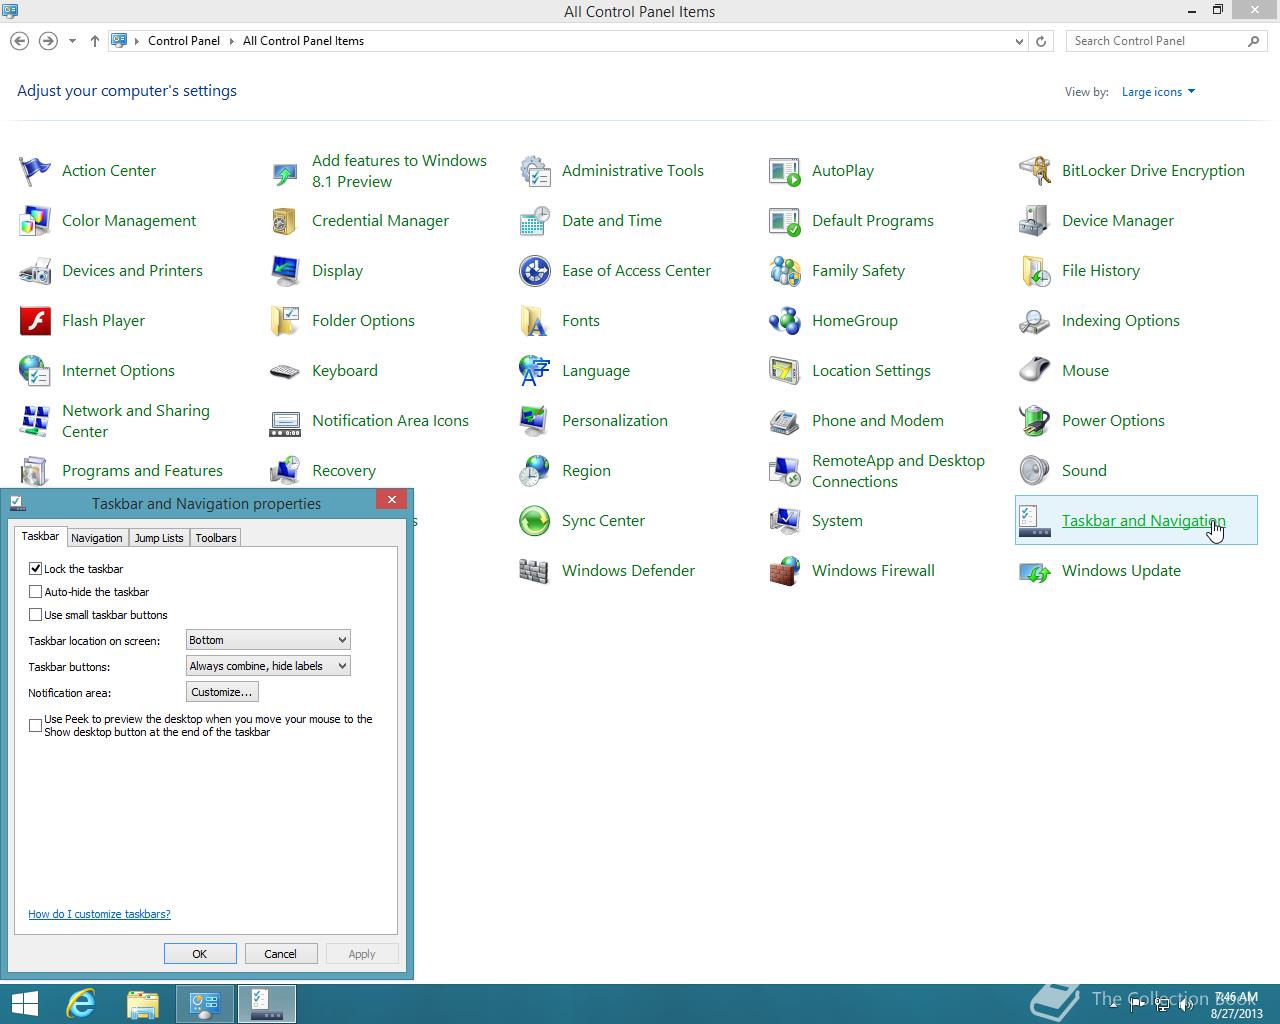
Task: Go up one folder level arrow
Action: [x=95, y=41]
